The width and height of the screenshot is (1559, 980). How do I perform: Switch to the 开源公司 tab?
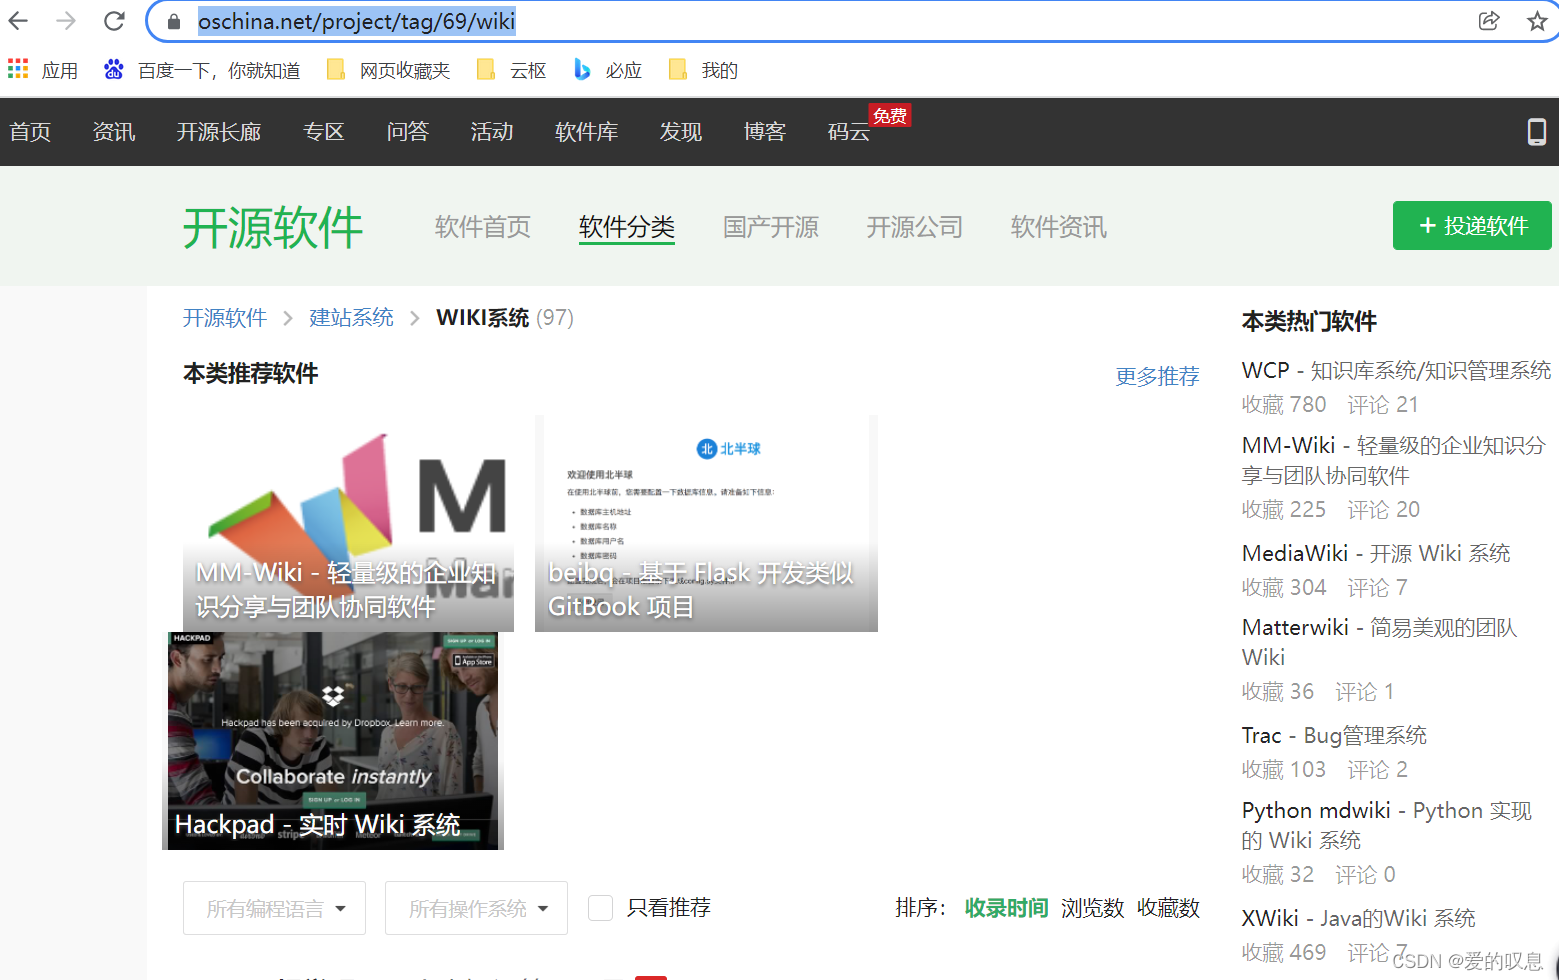[x=915, y=227]
